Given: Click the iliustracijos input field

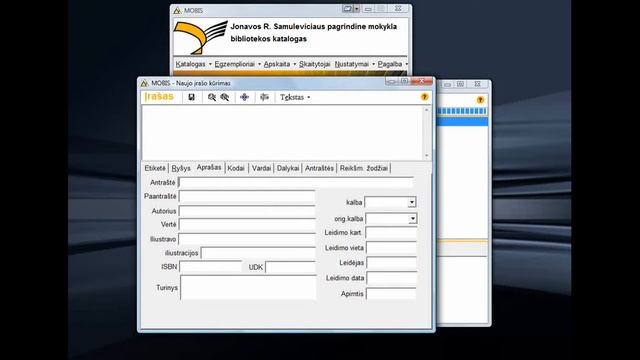Looking at the screenshot, I should coord(258,253).
